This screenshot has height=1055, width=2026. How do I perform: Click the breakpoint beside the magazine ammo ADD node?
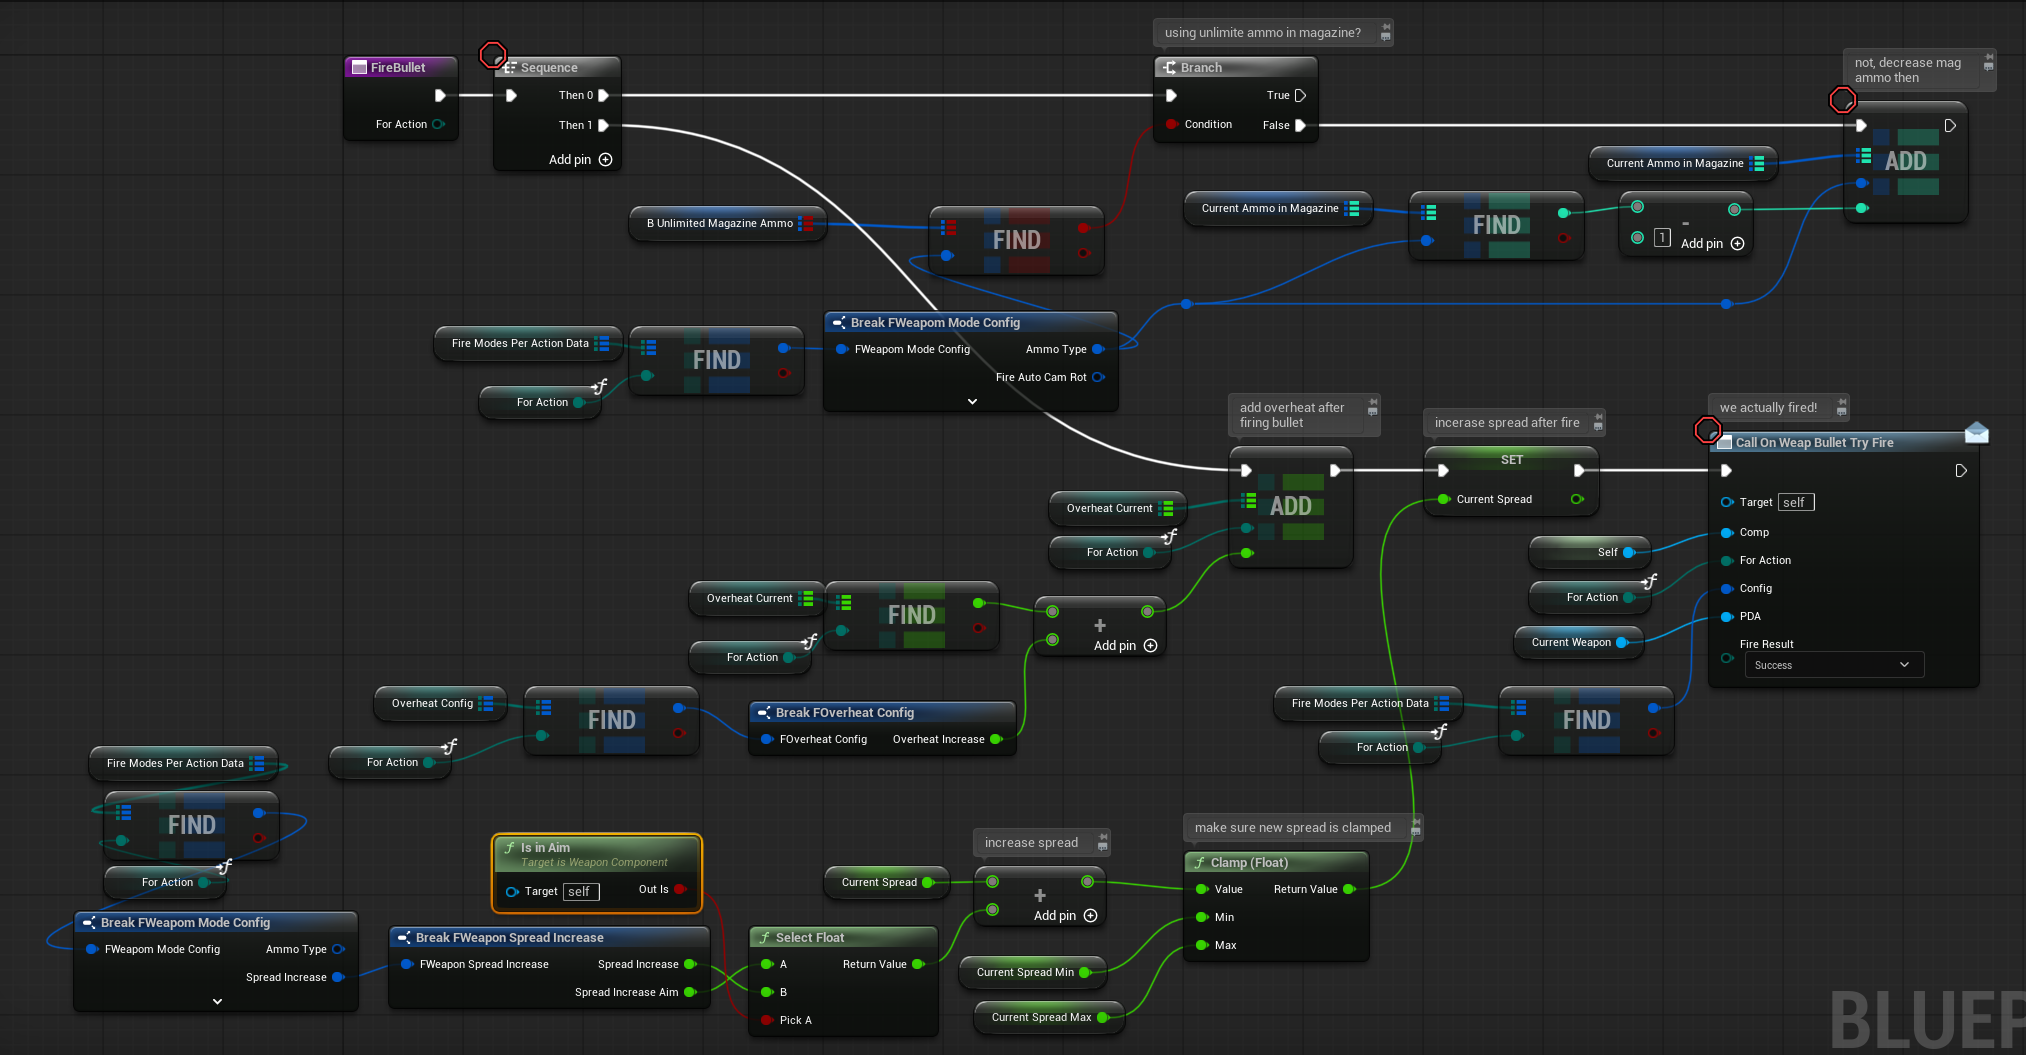click(x=1842, y=100)
